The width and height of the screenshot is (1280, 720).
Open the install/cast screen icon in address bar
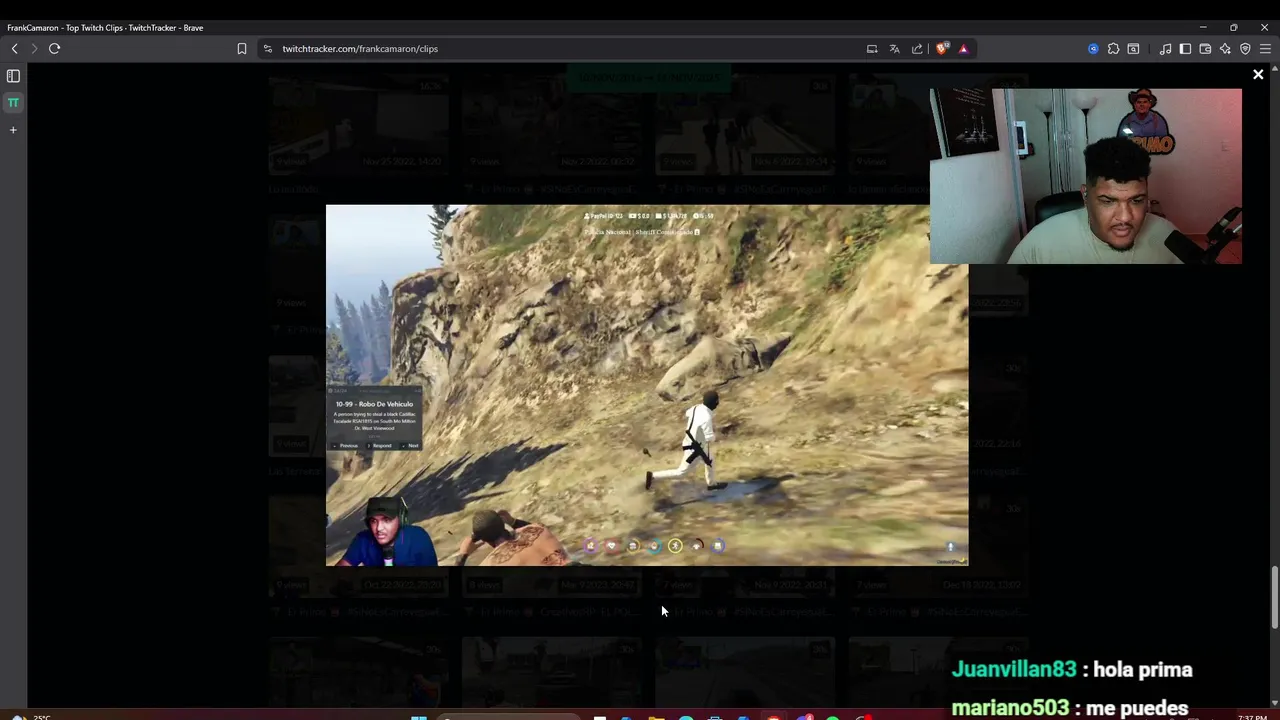click(x=872, y=48)
